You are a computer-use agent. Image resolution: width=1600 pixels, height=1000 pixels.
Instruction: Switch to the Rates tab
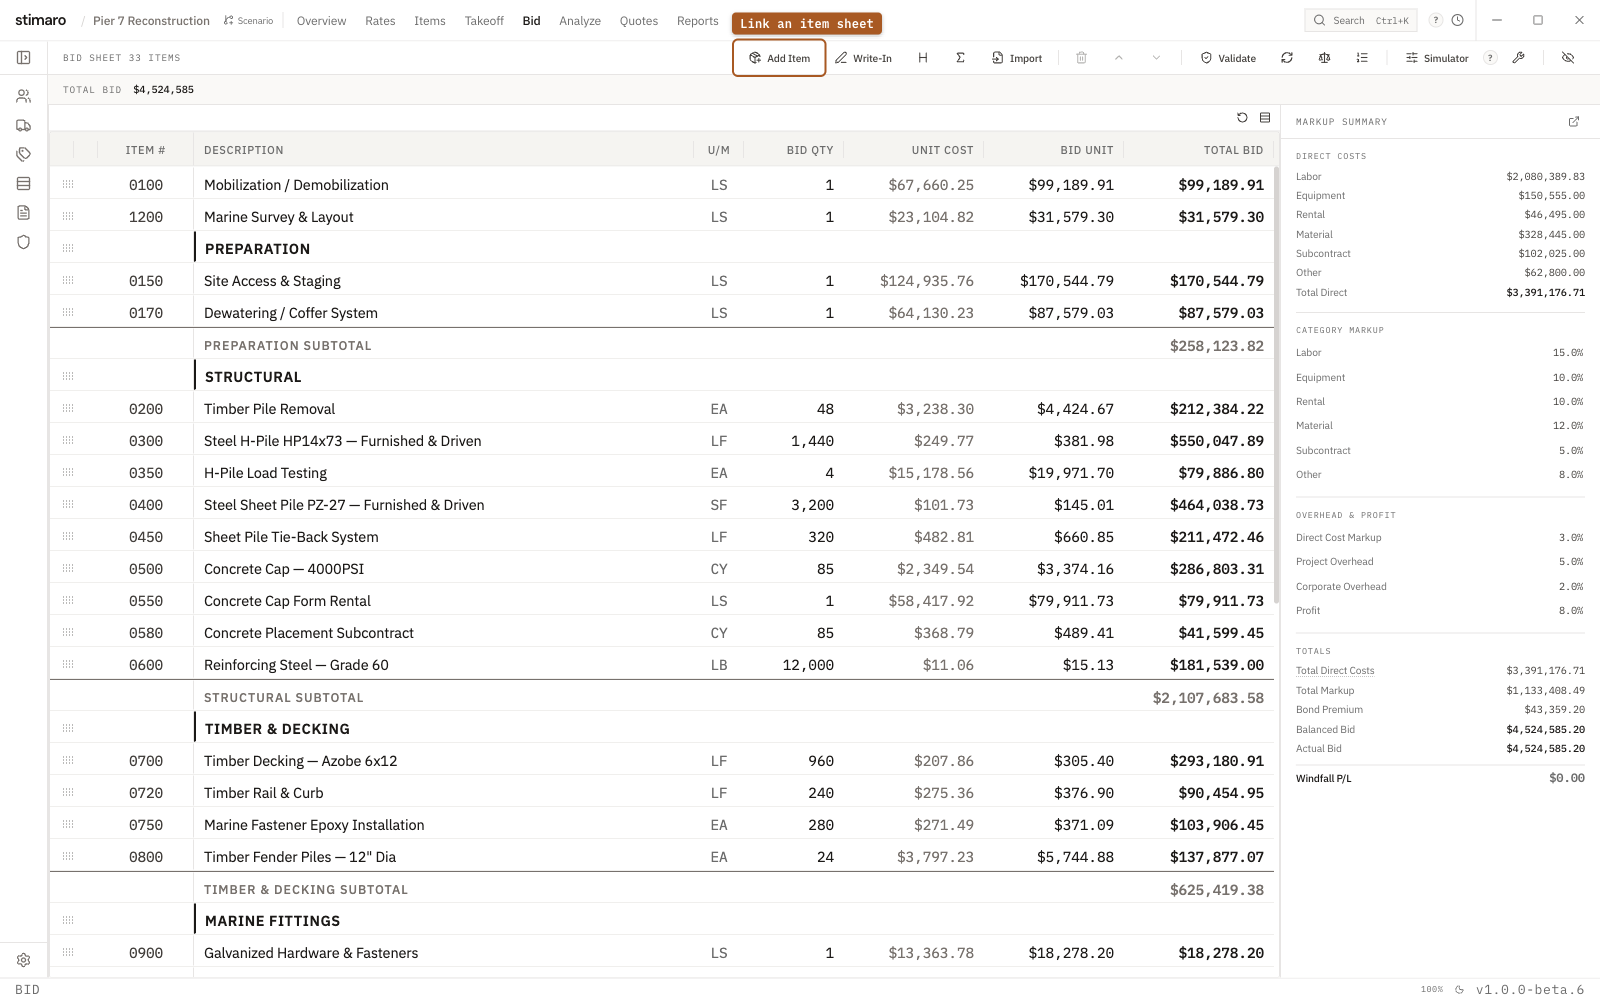click(380, 21)
